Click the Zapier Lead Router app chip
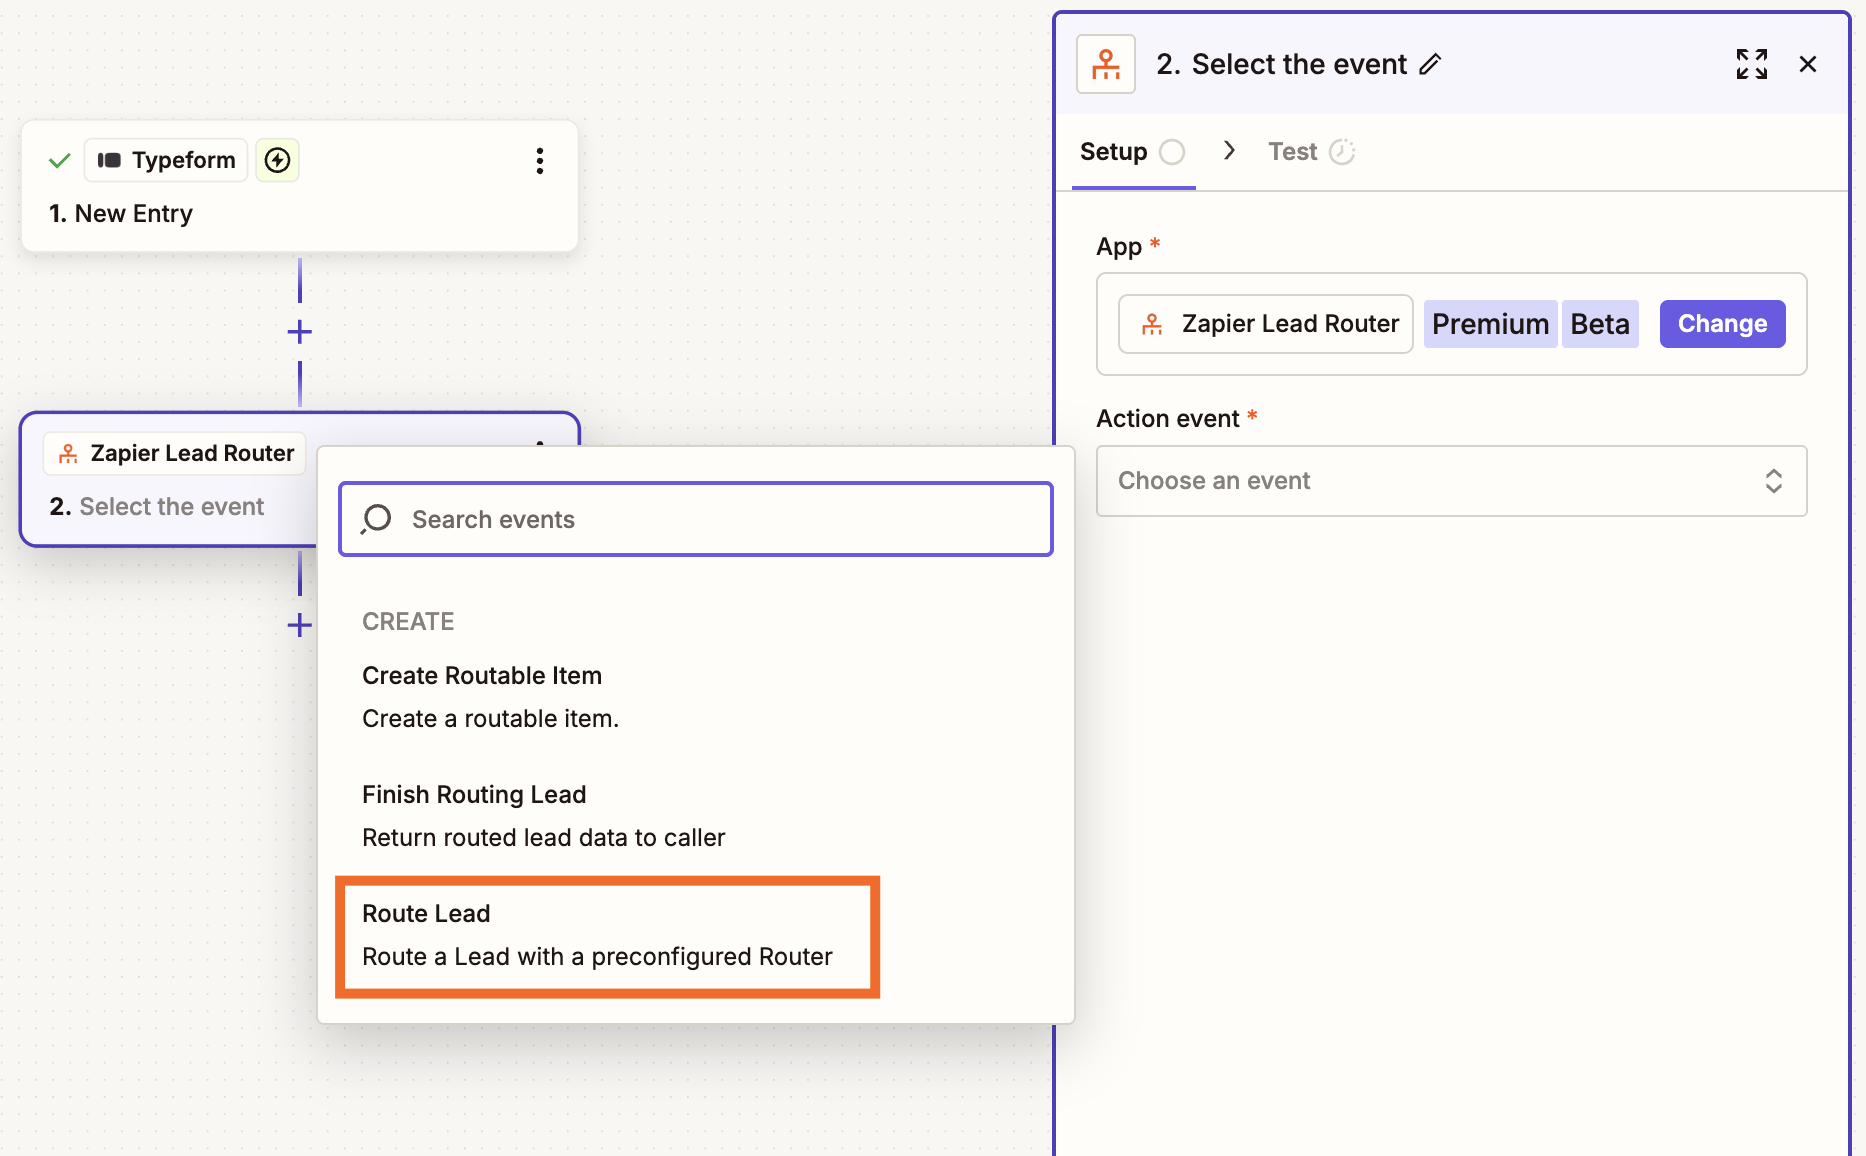1866x1156 pixels. 1266,324
